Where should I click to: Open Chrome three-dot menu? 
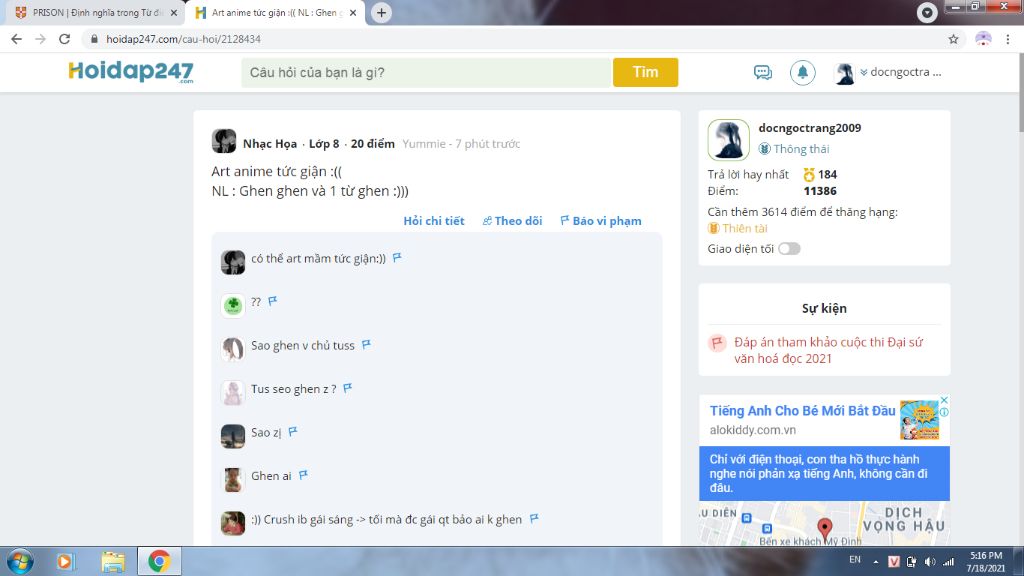click(x=1008, y=39)
